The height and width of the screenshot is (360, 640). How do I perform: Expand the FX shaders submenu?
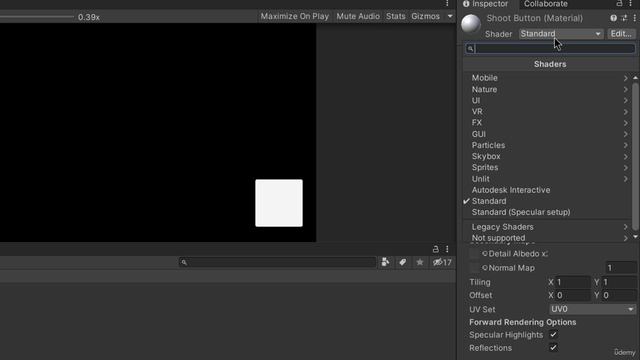(x=549, y=123)
